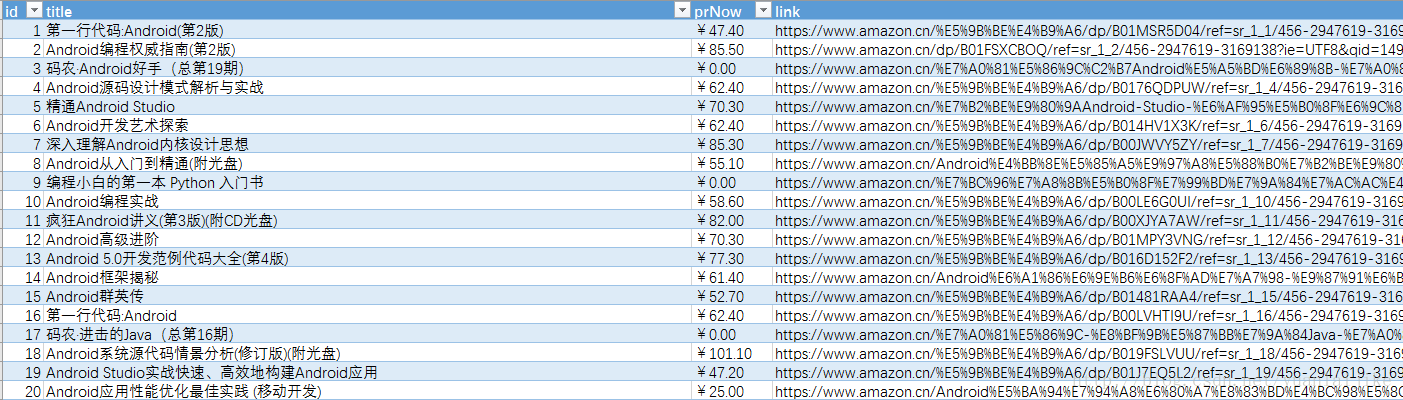This screenshot has height=400, width=1403.
Task: Open the Amazon link containing B00XJYA7AW
Action: coord(1088,220)
